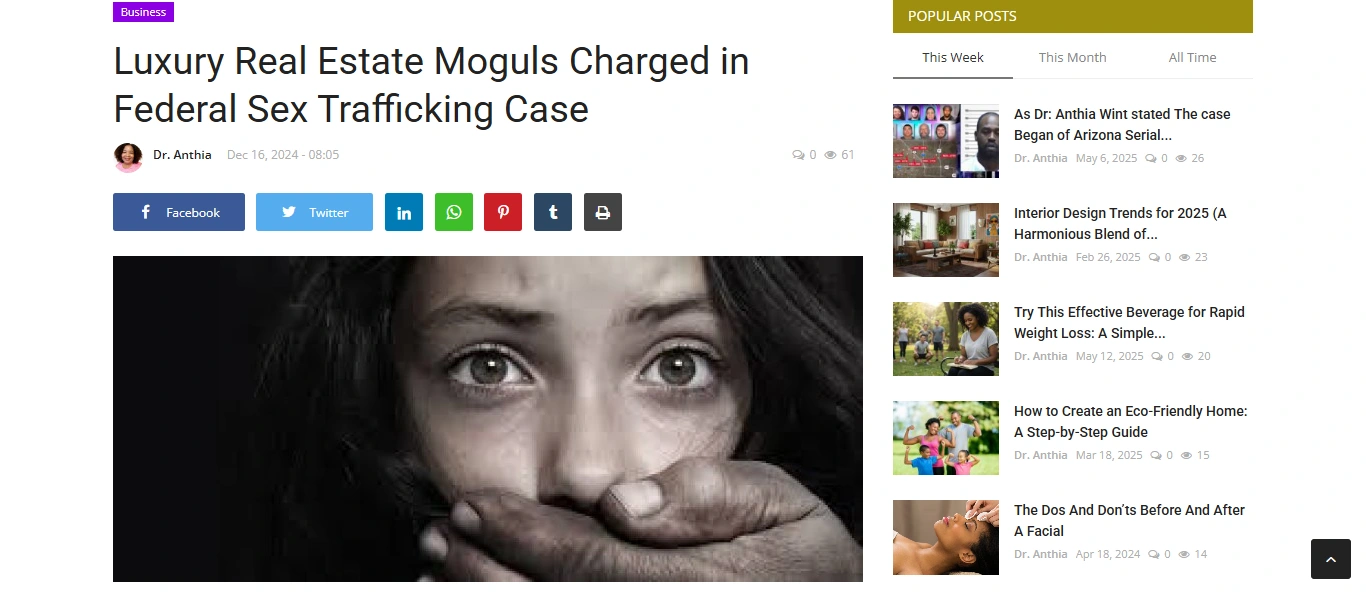Switch to This Week tab
This screenshot has height=599, width=1366.
click(x=953, y=57)
